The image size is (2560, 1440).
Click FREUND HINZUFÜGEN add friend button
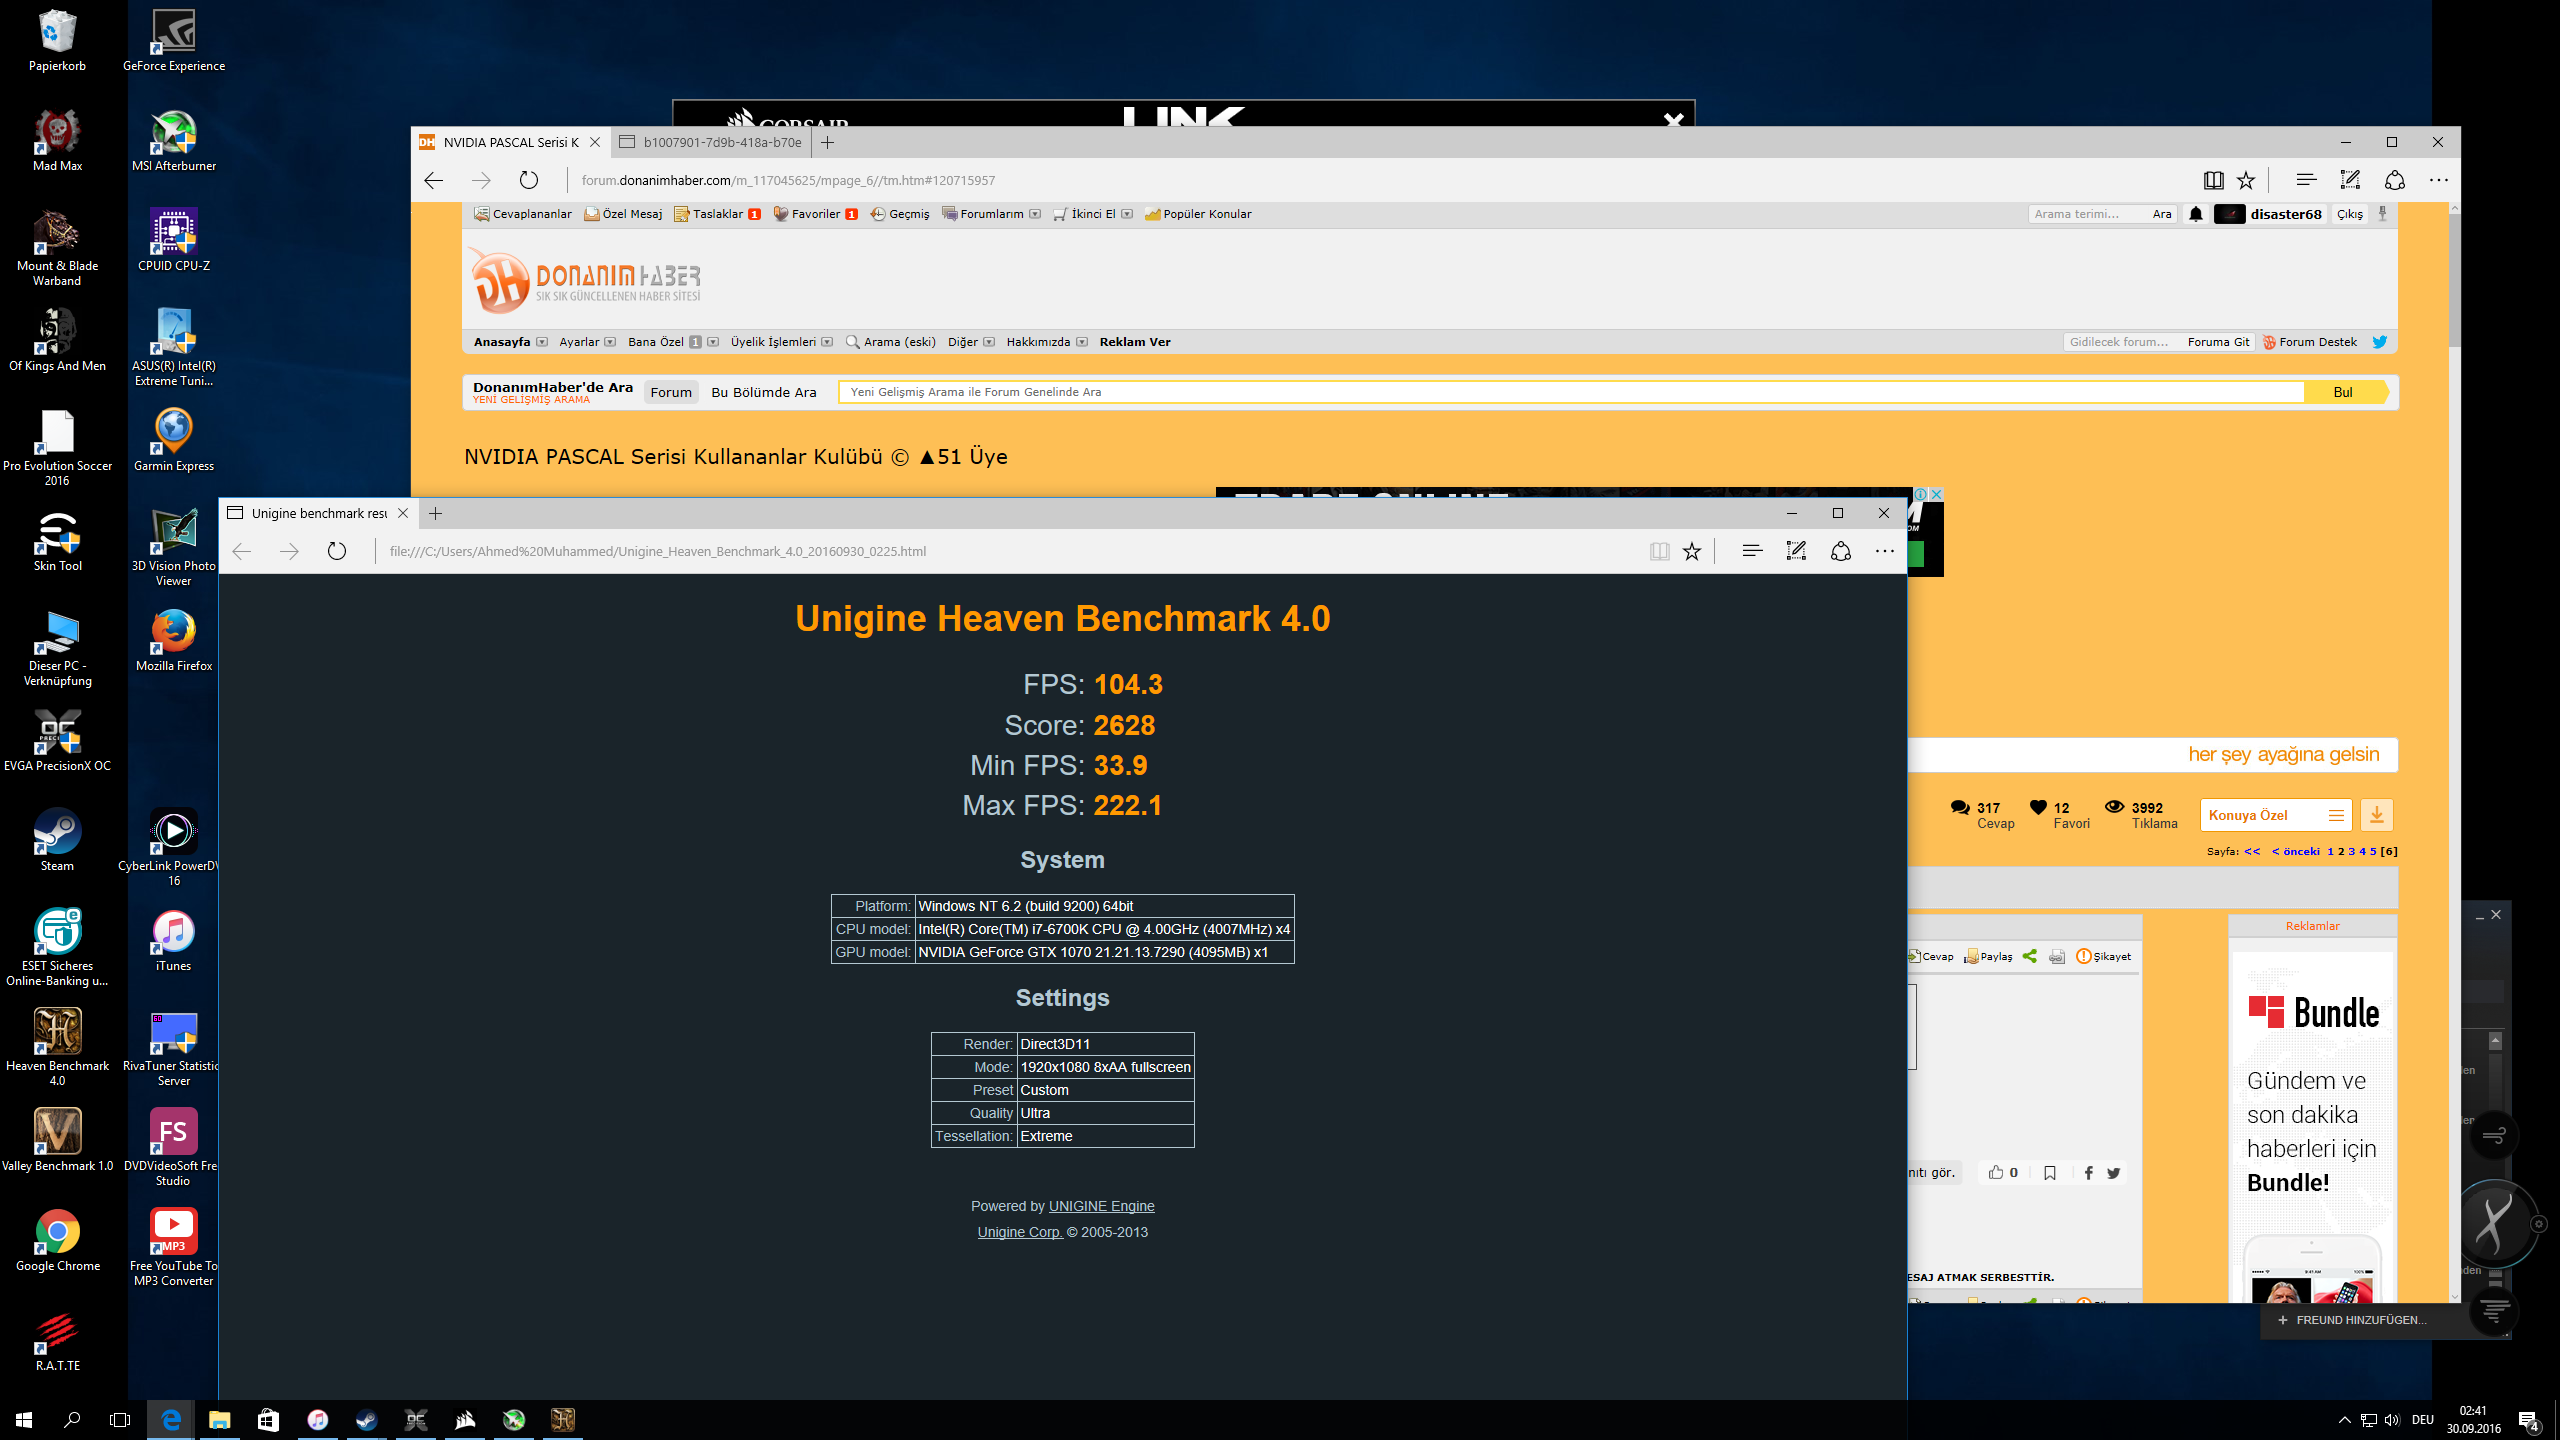[x=2352, y=1320]
